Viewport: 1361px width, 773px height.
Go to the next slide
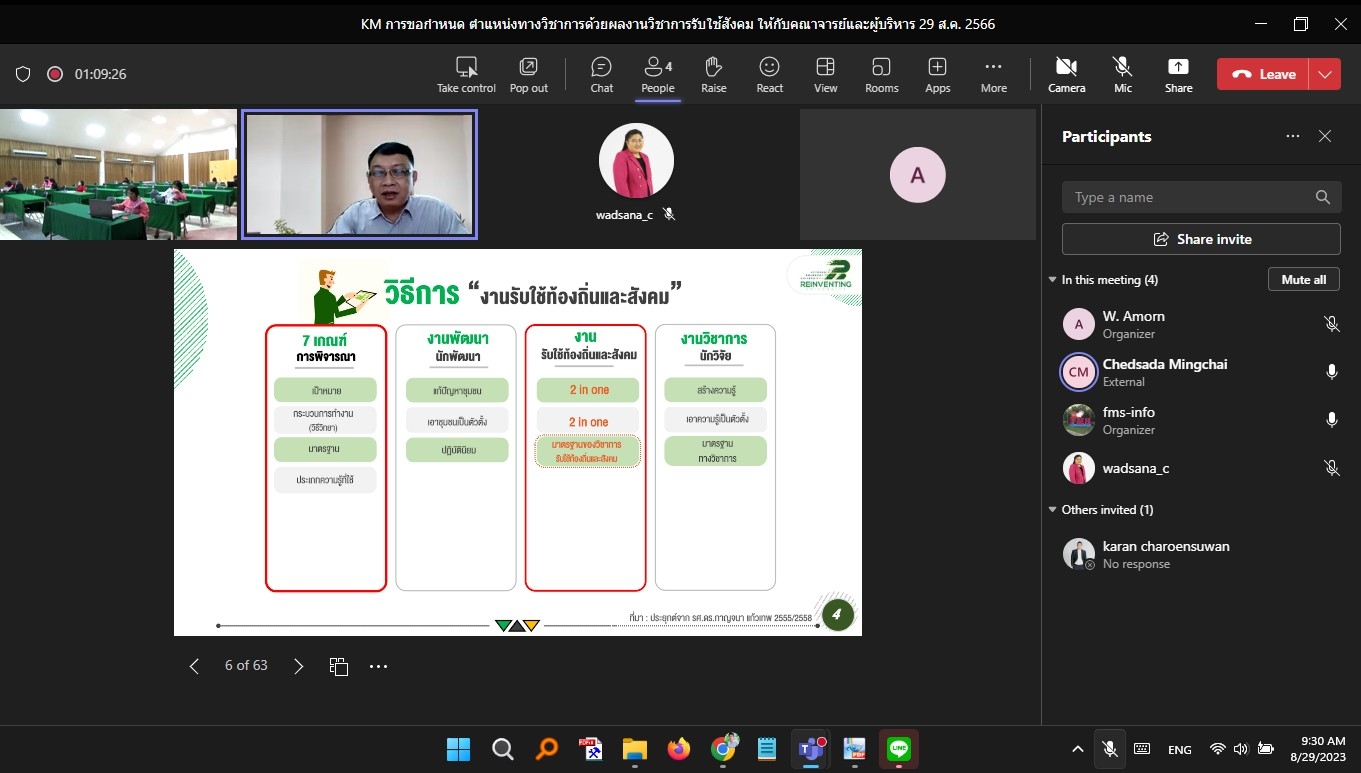298,666
